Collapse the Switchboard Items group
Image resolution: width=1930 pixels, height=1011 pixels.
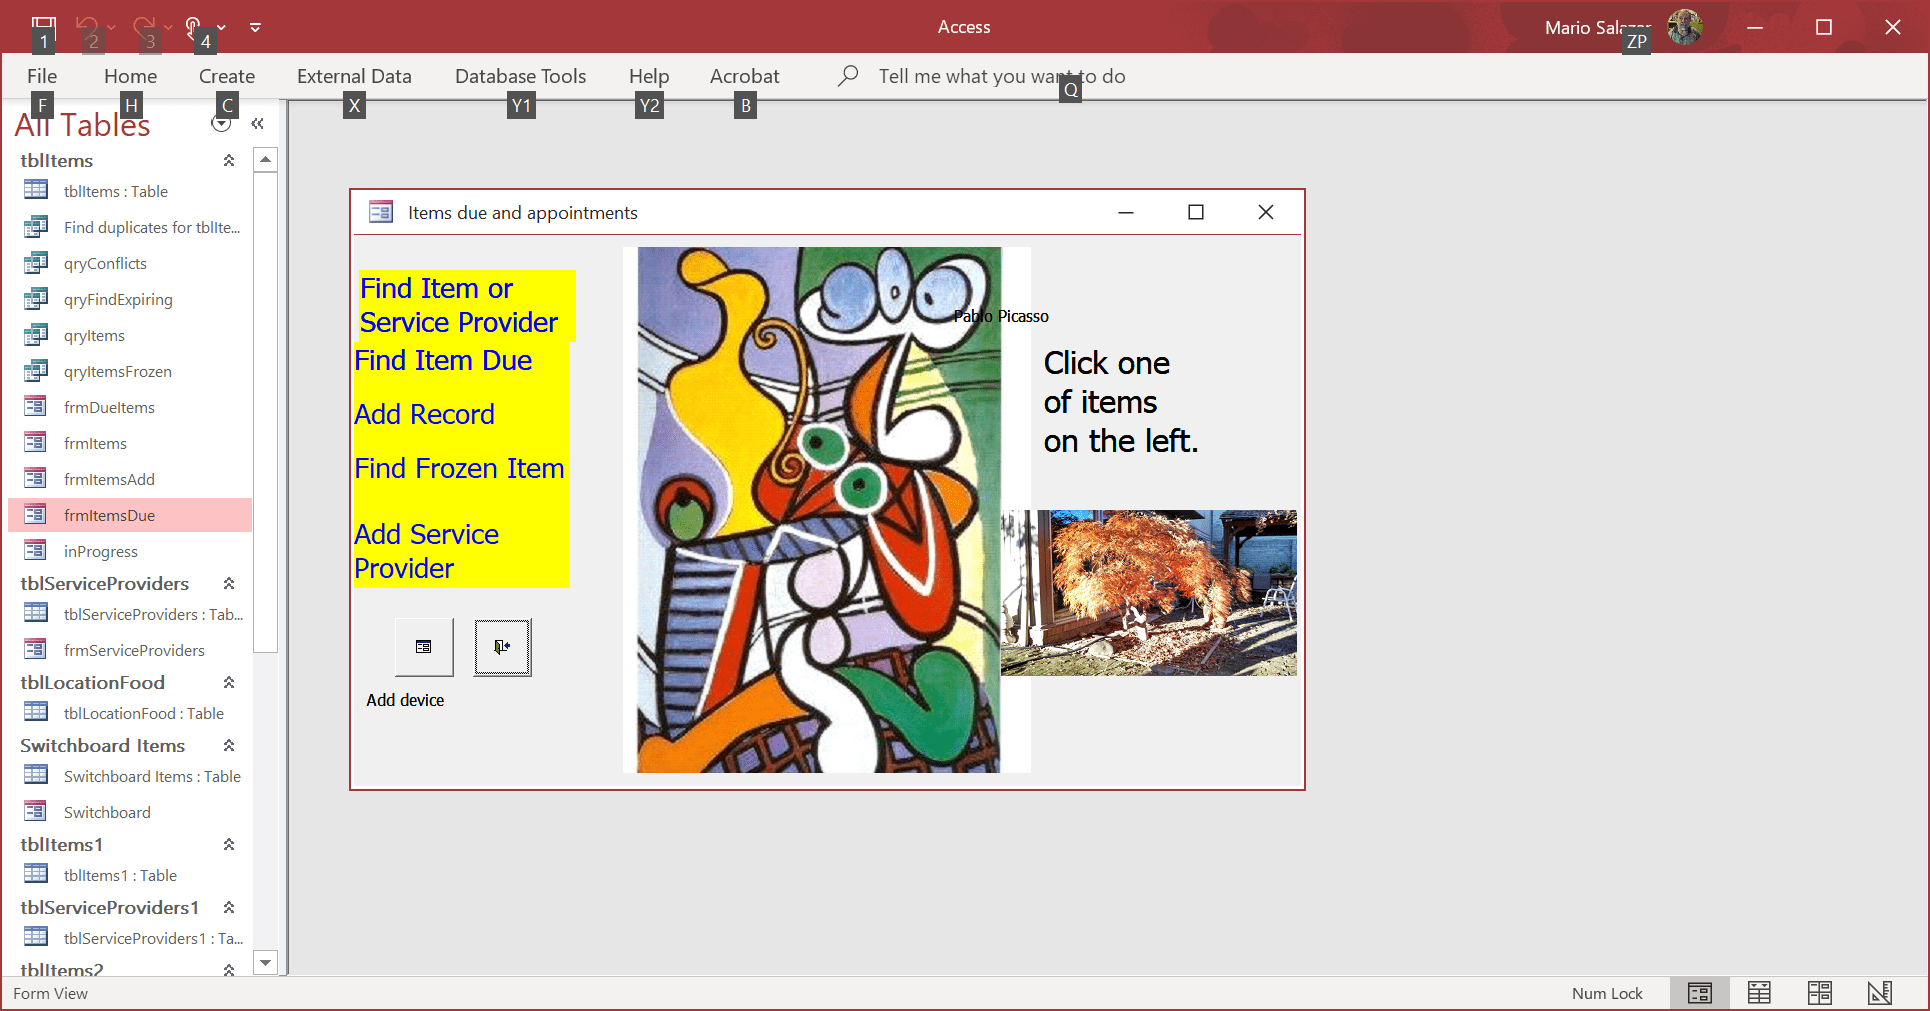click(229, 746)
